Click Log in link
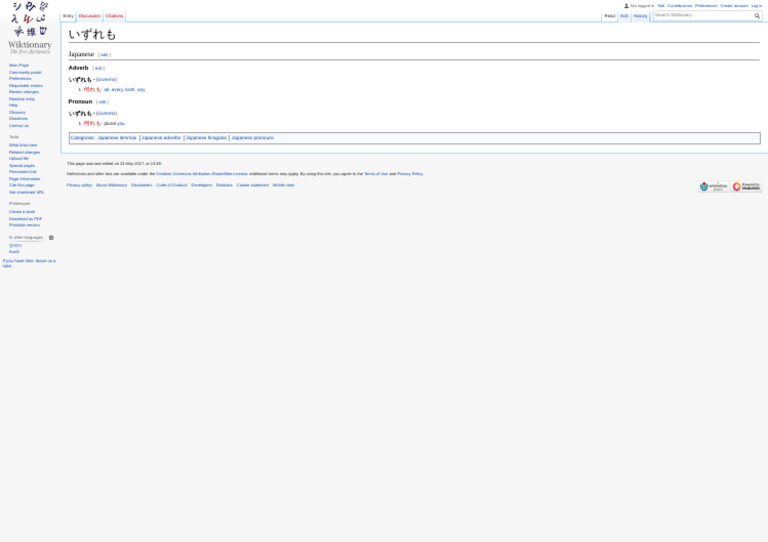 click(x=757, y=6)
